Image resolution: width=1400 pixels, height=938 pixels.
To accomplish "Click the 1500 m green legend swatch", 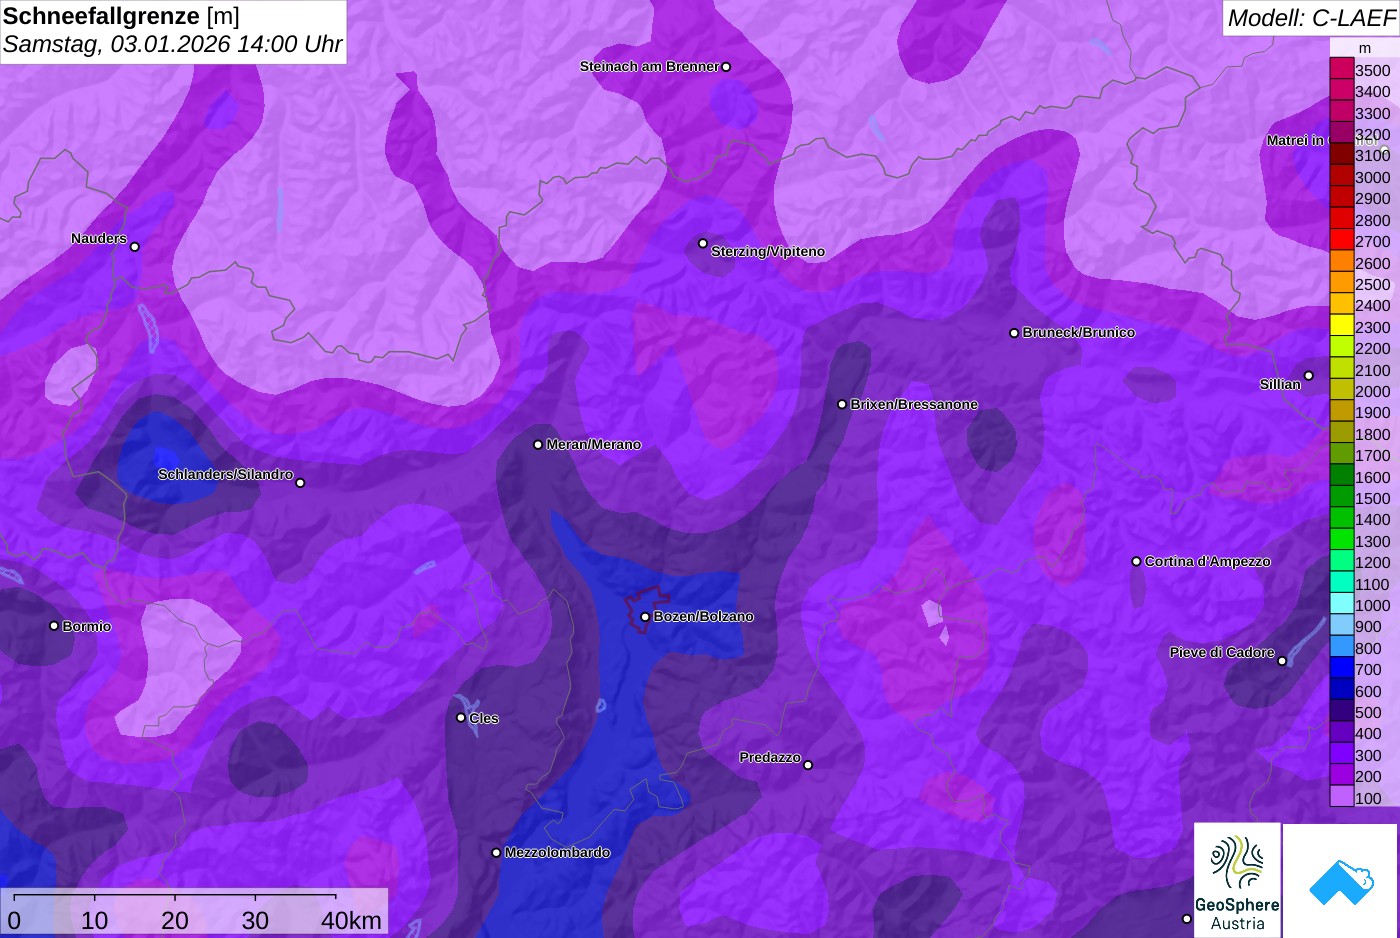I will point(1341,497).
